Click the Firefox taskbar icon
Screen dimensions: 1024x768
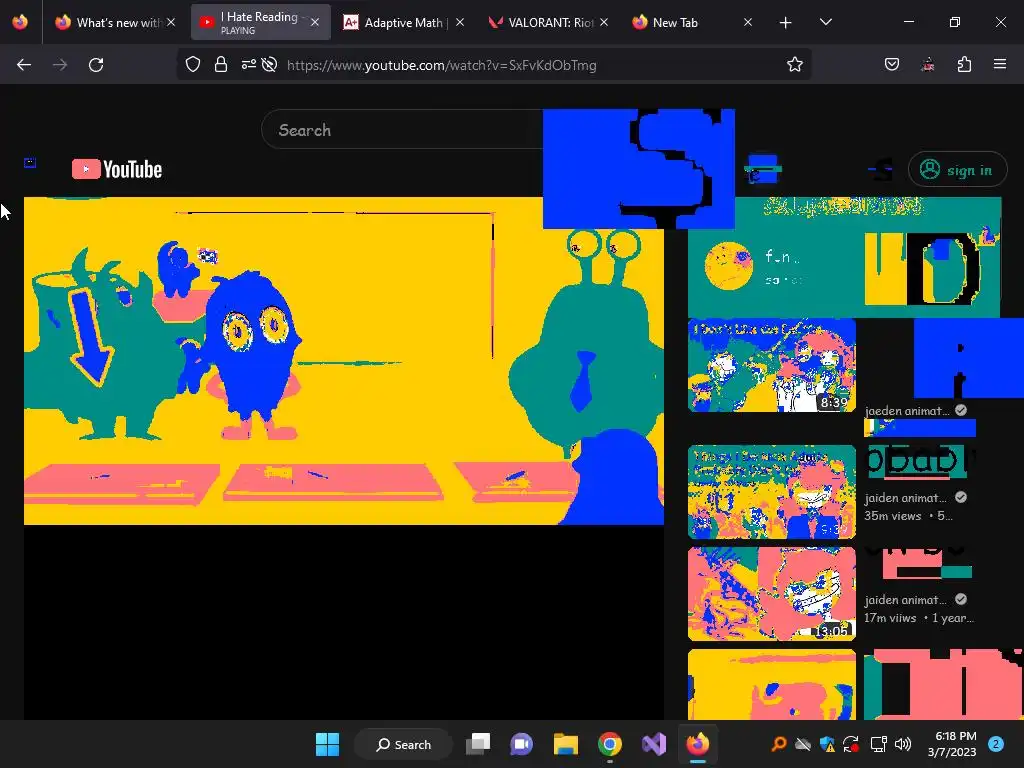pos(697,744)
